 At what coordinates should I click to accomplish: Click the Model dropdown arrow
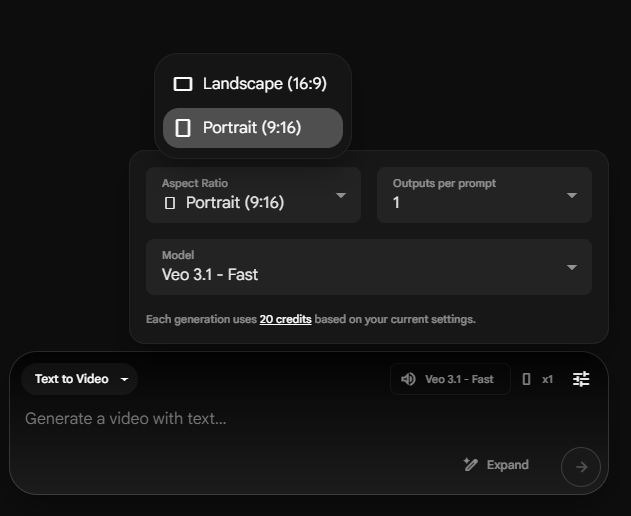[x=572, y=267]
